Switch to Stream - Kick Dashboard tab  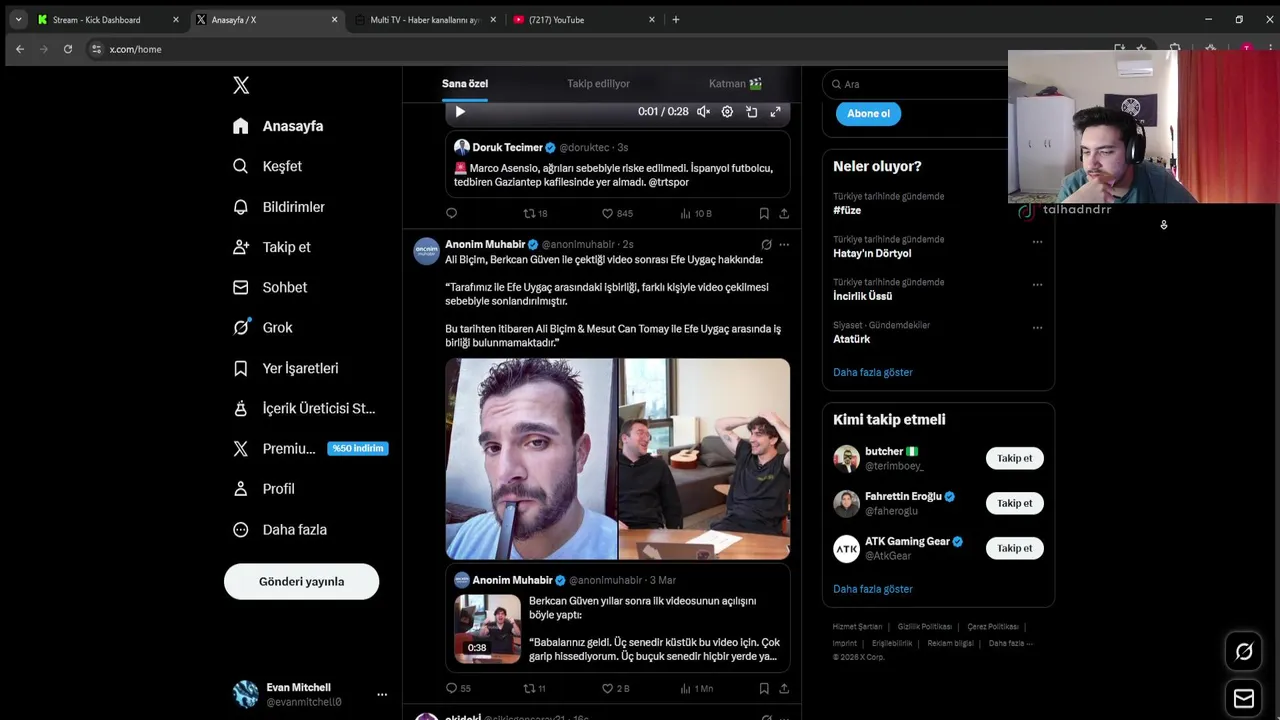pyautogui.click(x=108, y=20)
